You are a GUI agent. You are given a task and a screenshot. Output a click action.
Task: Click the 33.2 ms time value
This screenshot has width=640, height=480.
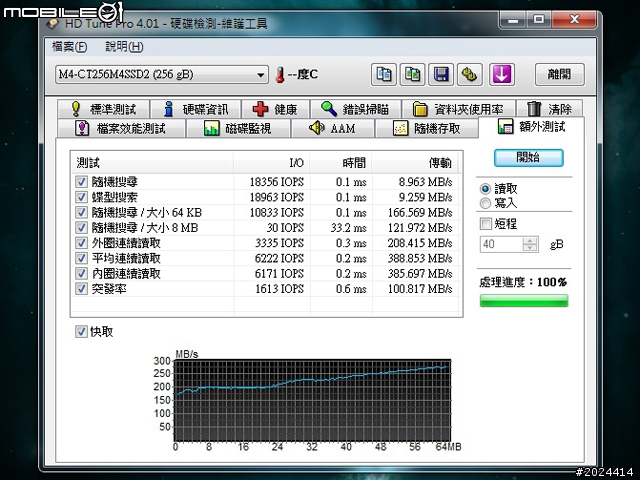tap(349, 228)
